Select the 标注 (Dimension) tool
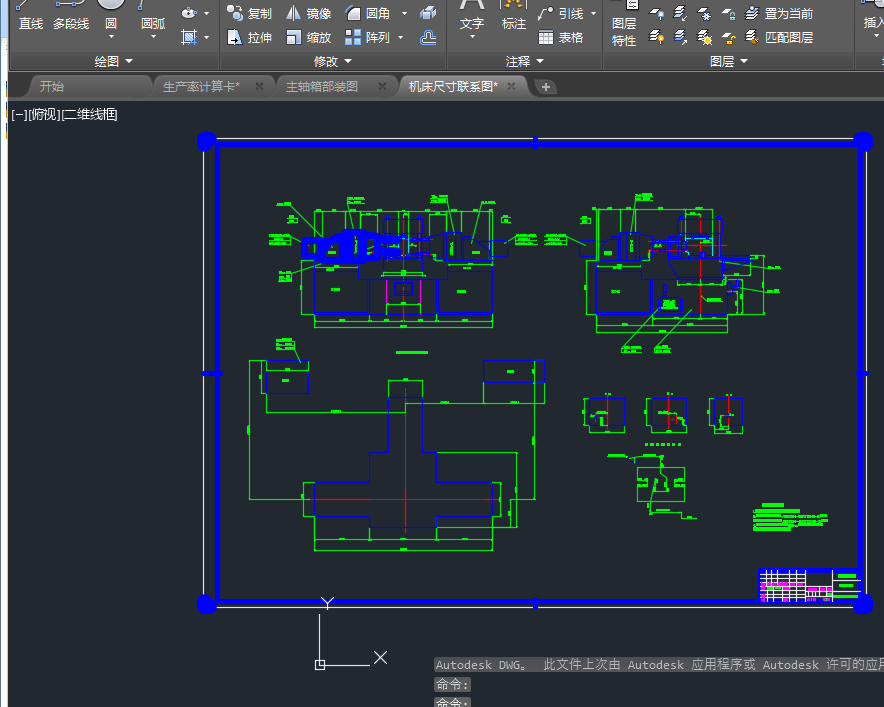This screenshot has height=707, width=884. pos(514,16)
